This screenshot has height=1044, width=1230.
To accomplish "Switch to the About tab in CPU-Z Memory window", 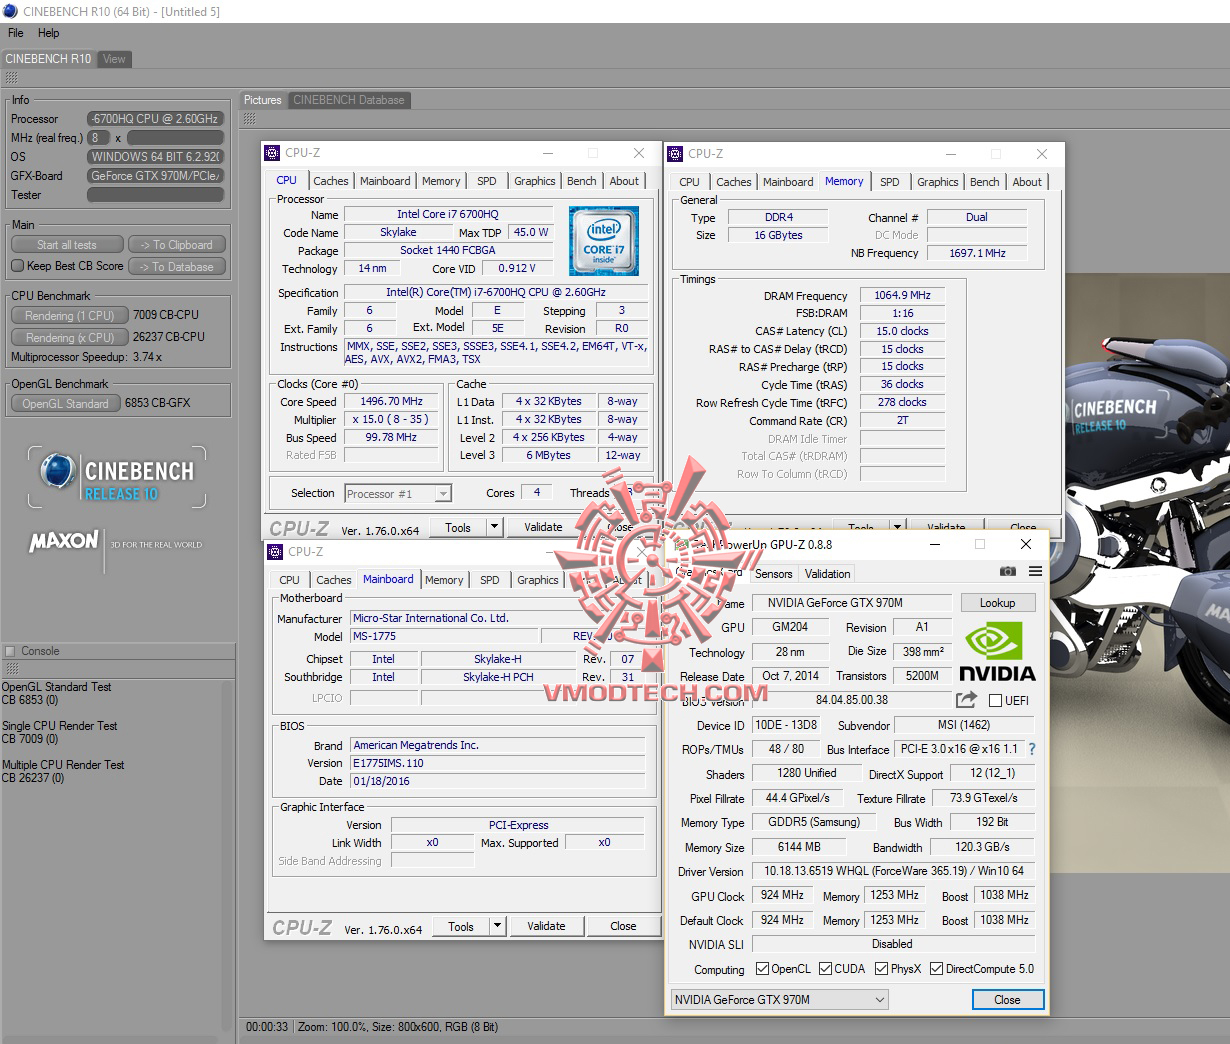I will coord(1027,182).
